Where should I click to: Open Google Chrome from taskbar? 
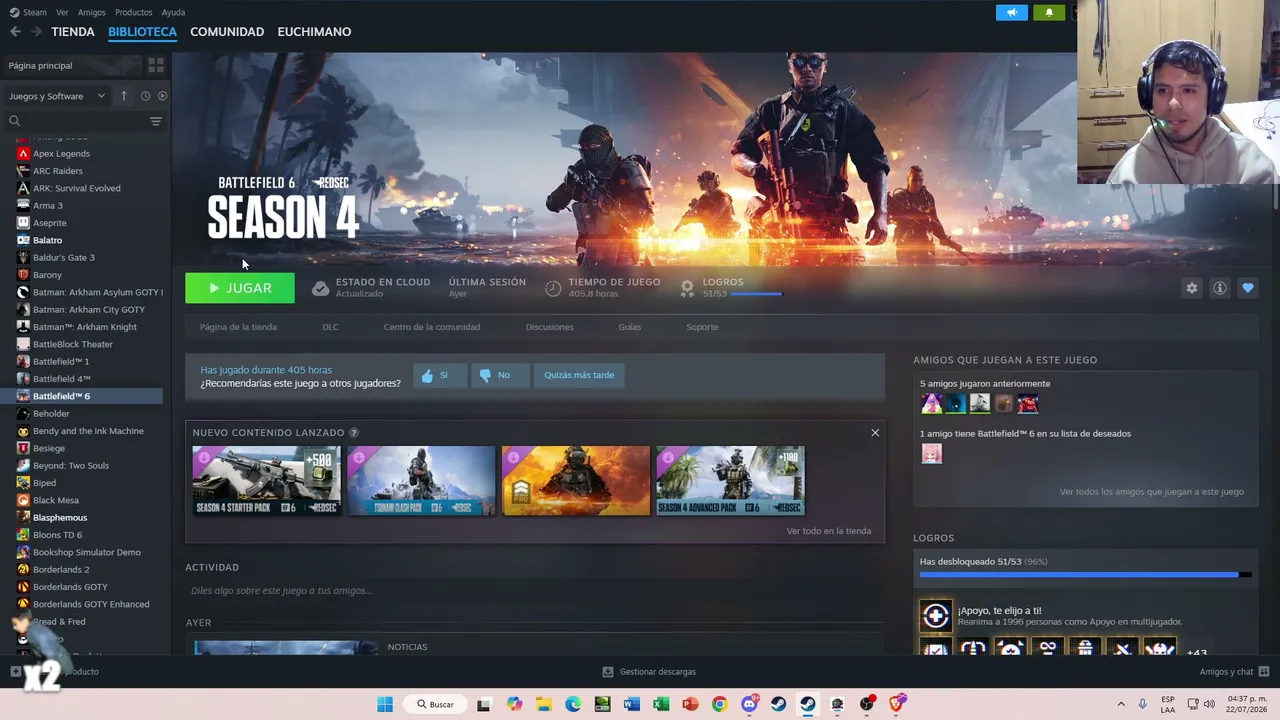(720, 704)
